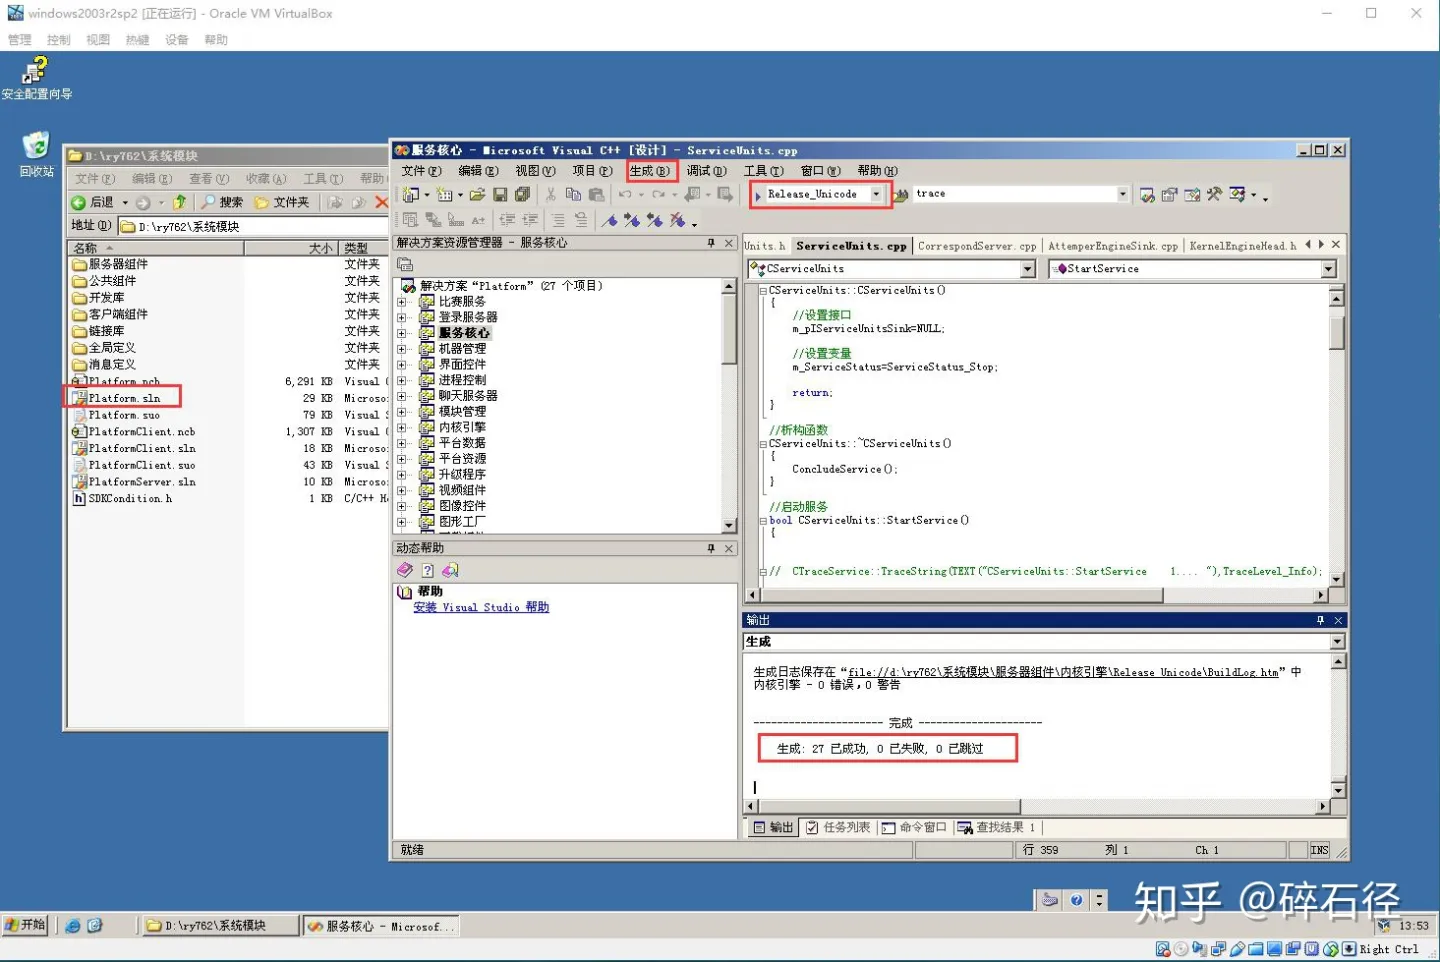Image resolution: width=1440 pixels, height=962 pixels.
Task: Toggle auto-hide pin on Output panel
Action: (x=1320, y=620)
